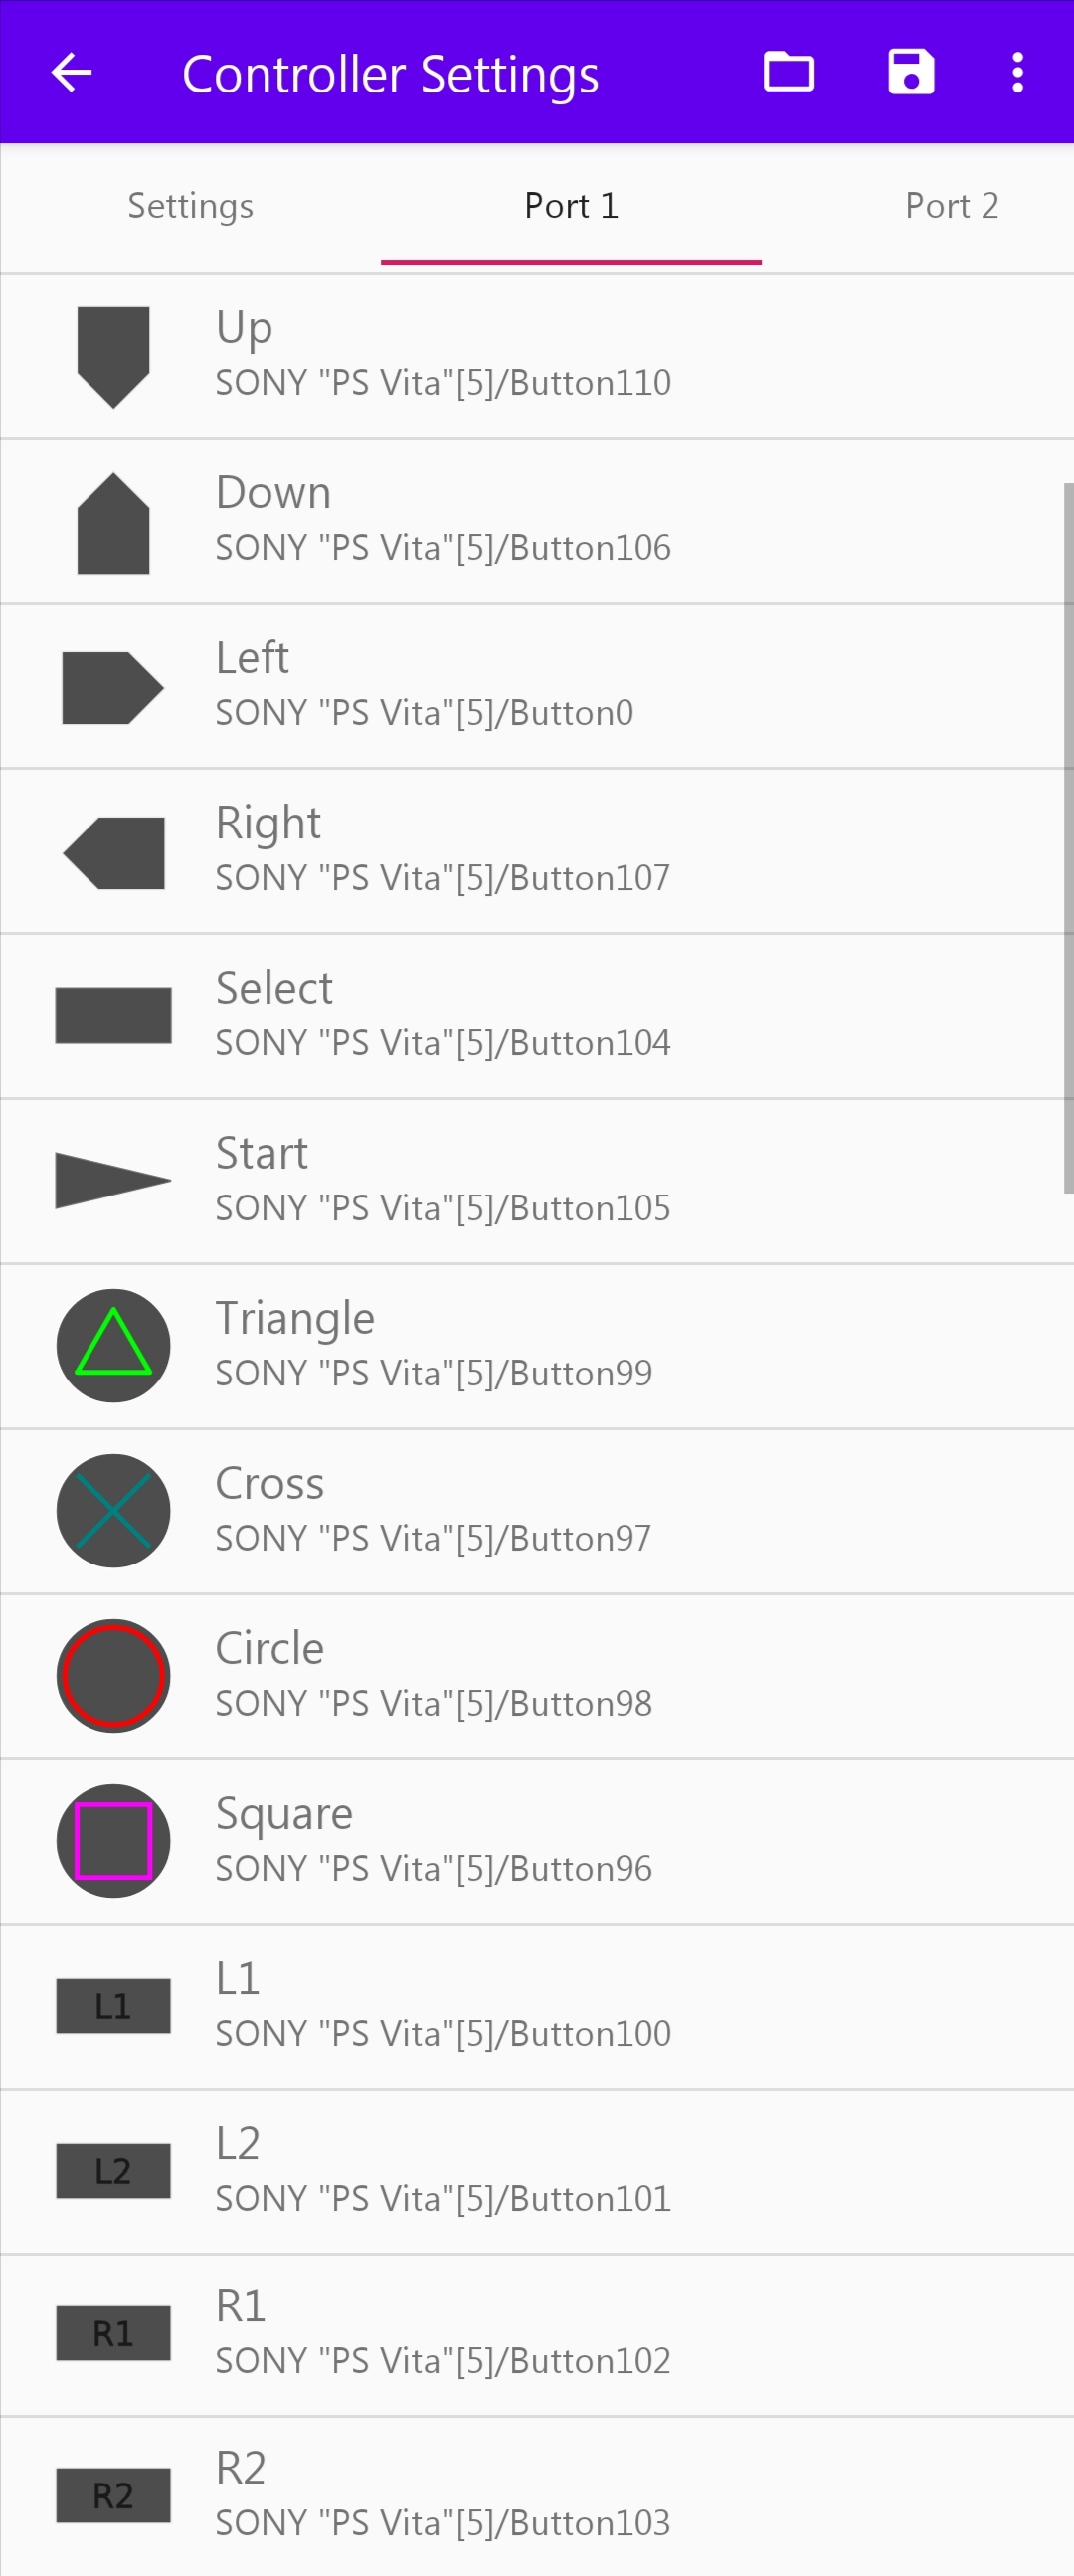Tap the save icon in the toolbar

tap(909, 71)
